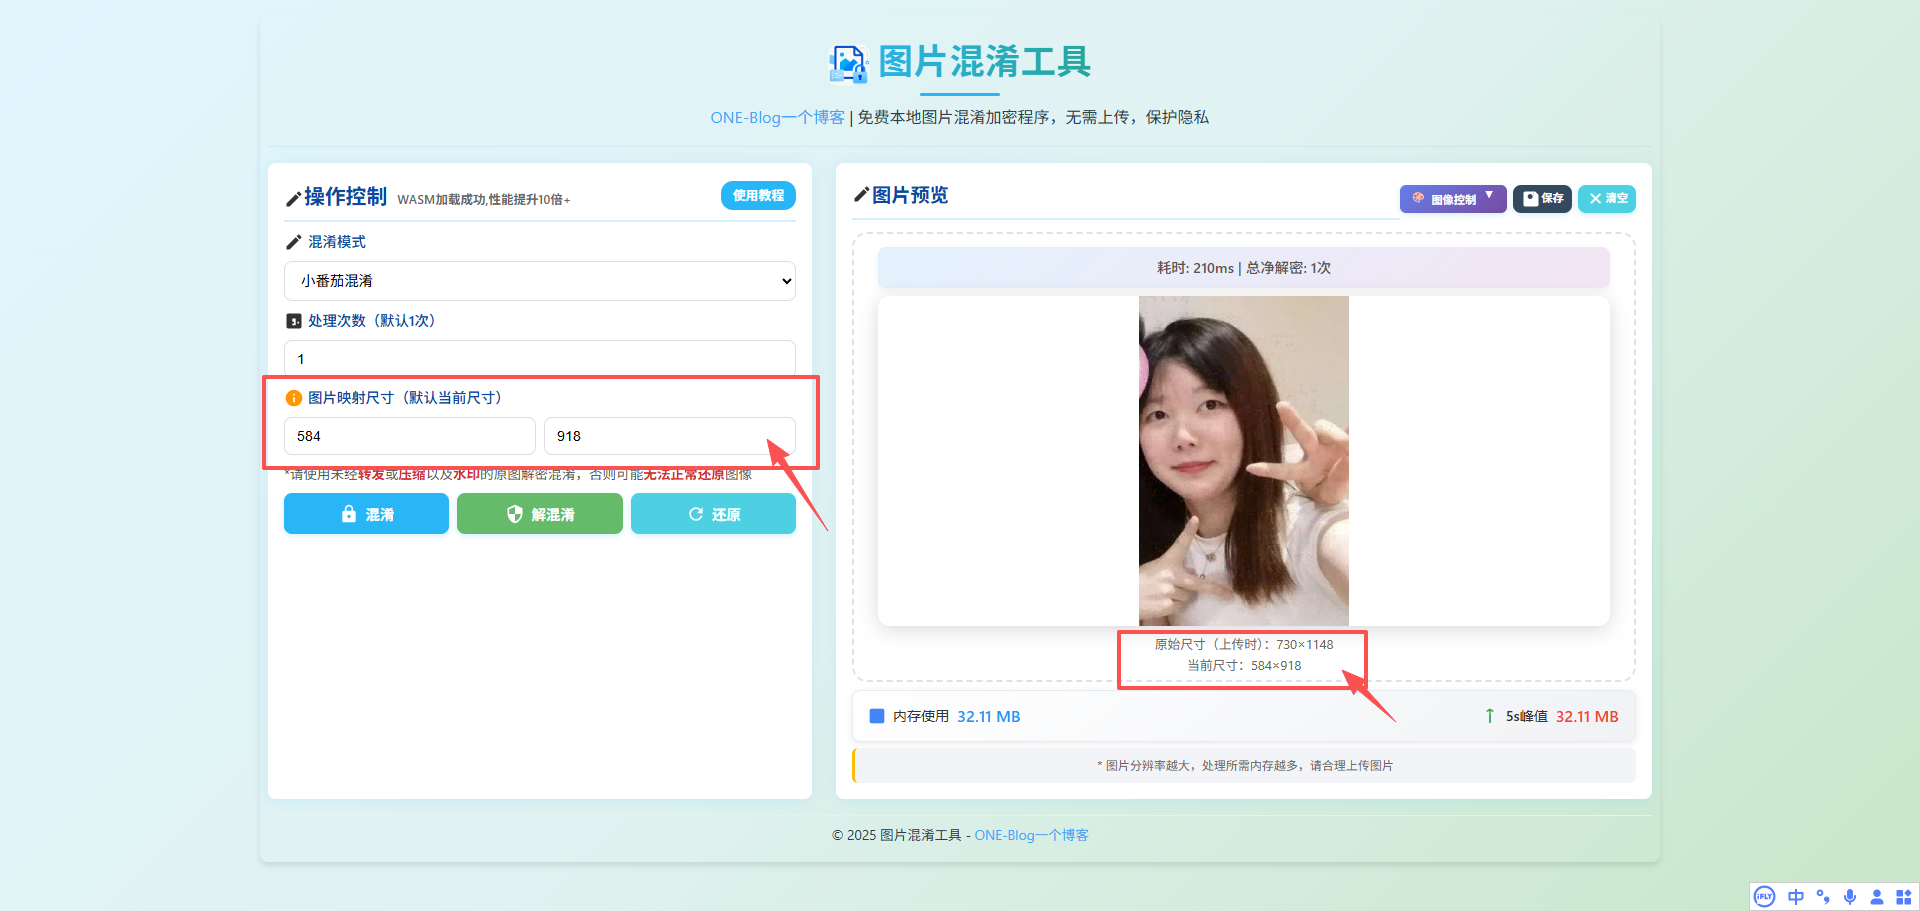Open the IME toolbox grid icon
1920x911 pixels.
click(1904, 897)
